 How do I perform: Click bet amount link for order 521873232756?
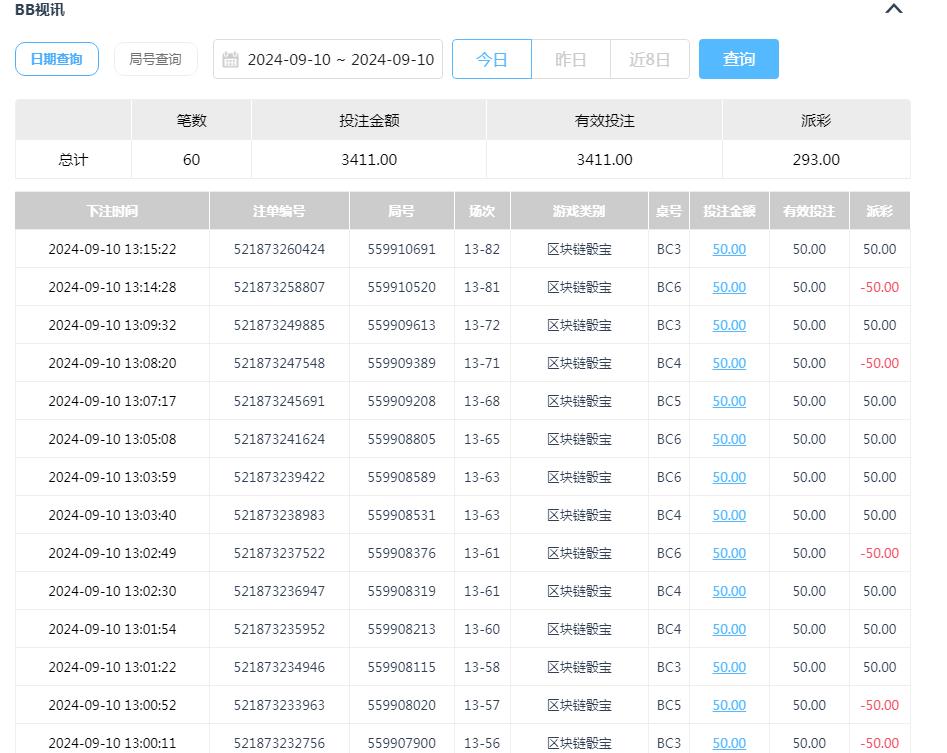click(728, 743)
